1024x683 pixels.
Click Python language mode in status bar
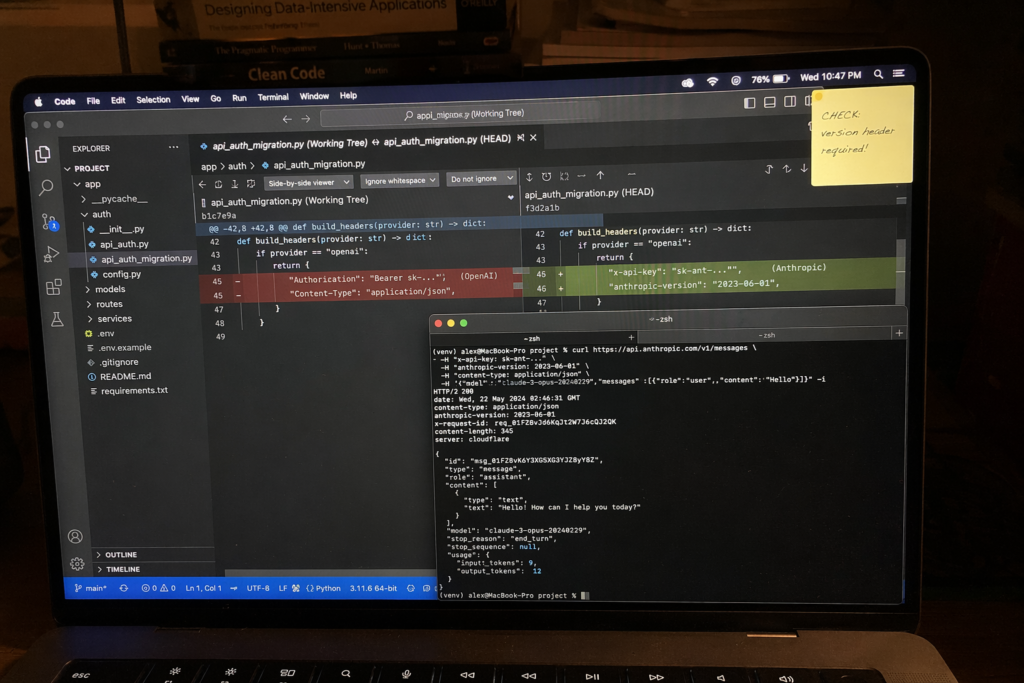pyautogui.click(x=323, y=588)
